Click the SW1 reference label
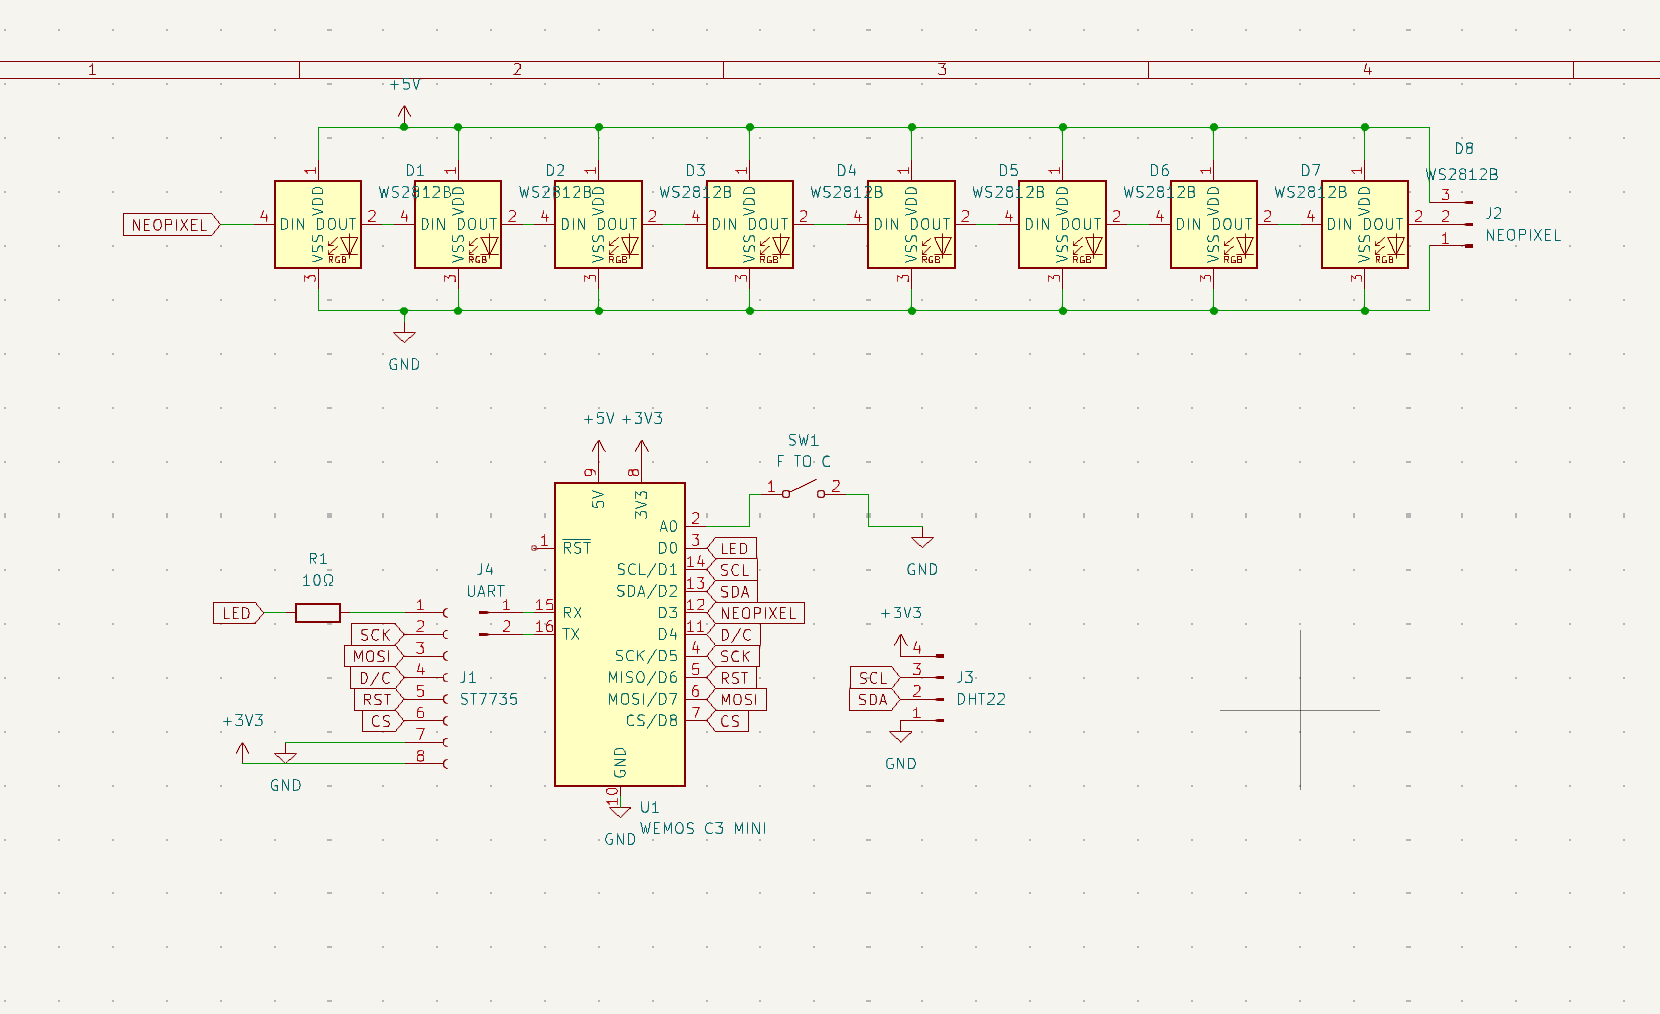The height and width of the screenshot is (1014, 1660). click(803, 441)
